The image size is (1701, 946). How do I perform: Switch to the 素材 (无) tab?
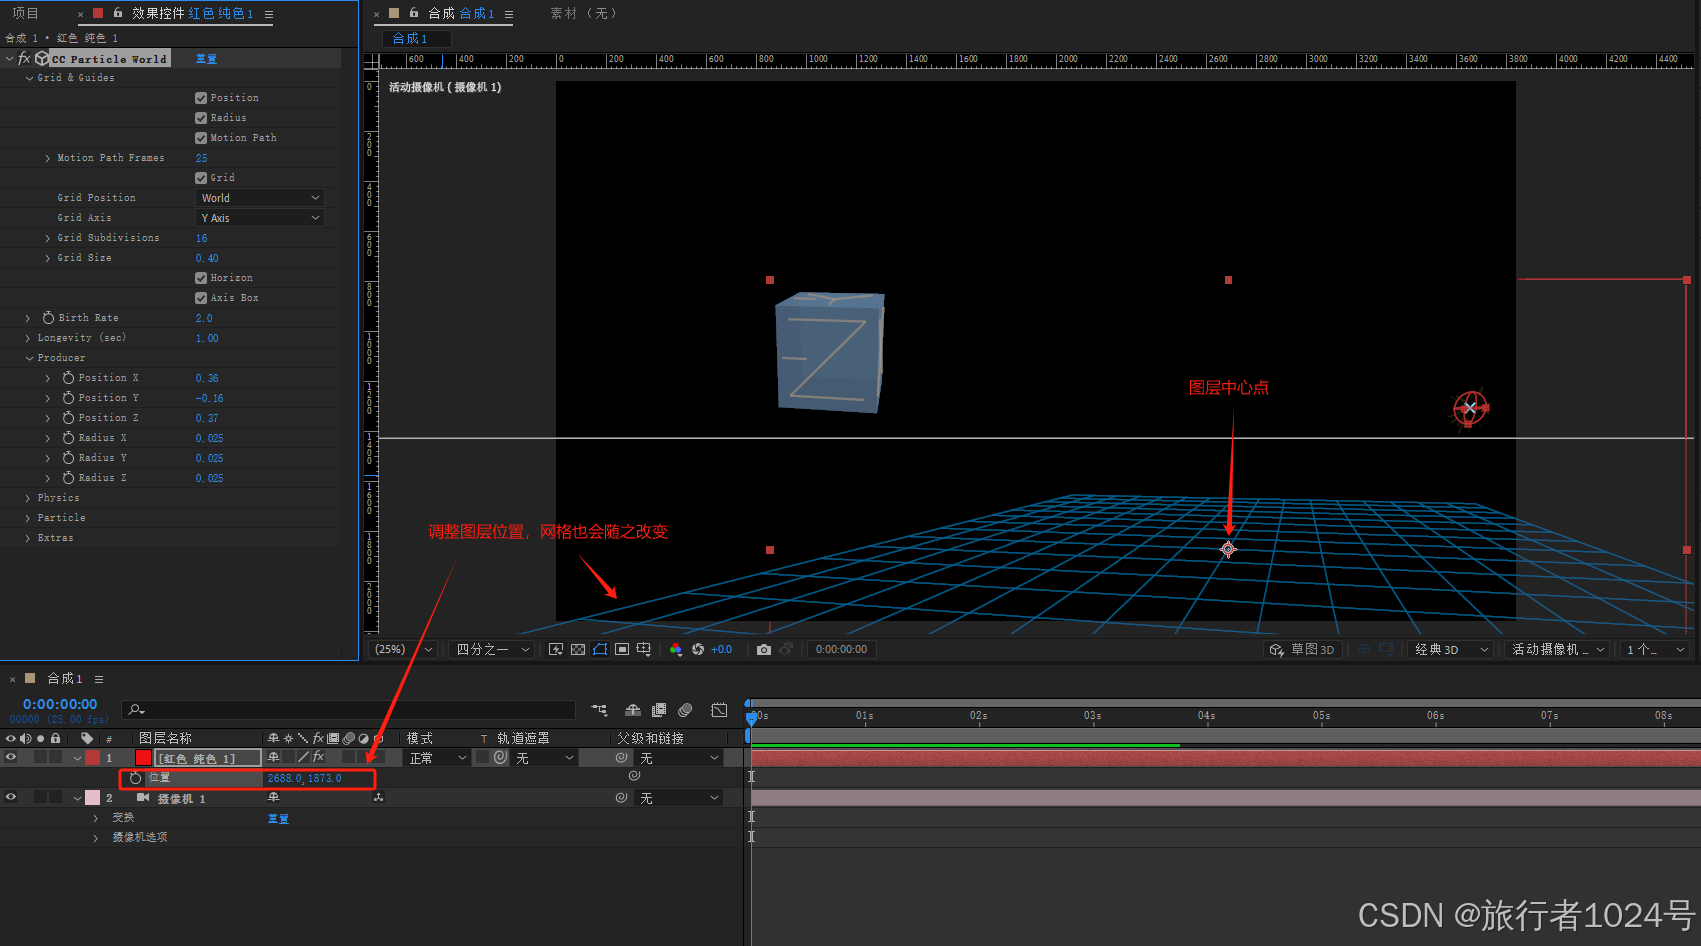[584, 13]
